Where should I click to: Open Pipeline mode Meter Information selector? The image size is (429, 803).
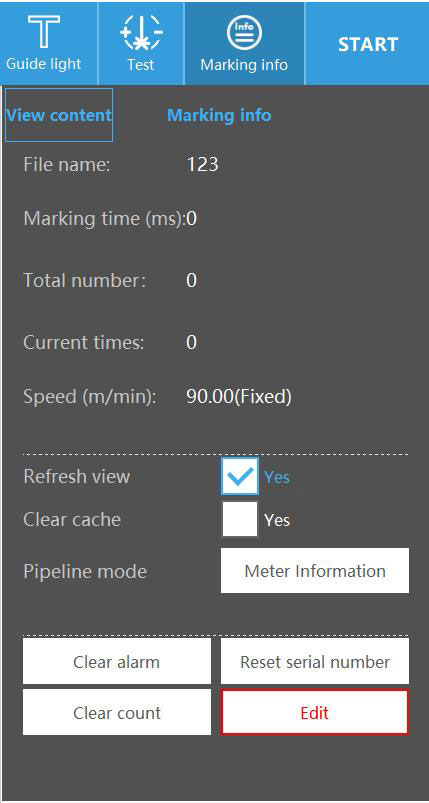click(315, 570)
